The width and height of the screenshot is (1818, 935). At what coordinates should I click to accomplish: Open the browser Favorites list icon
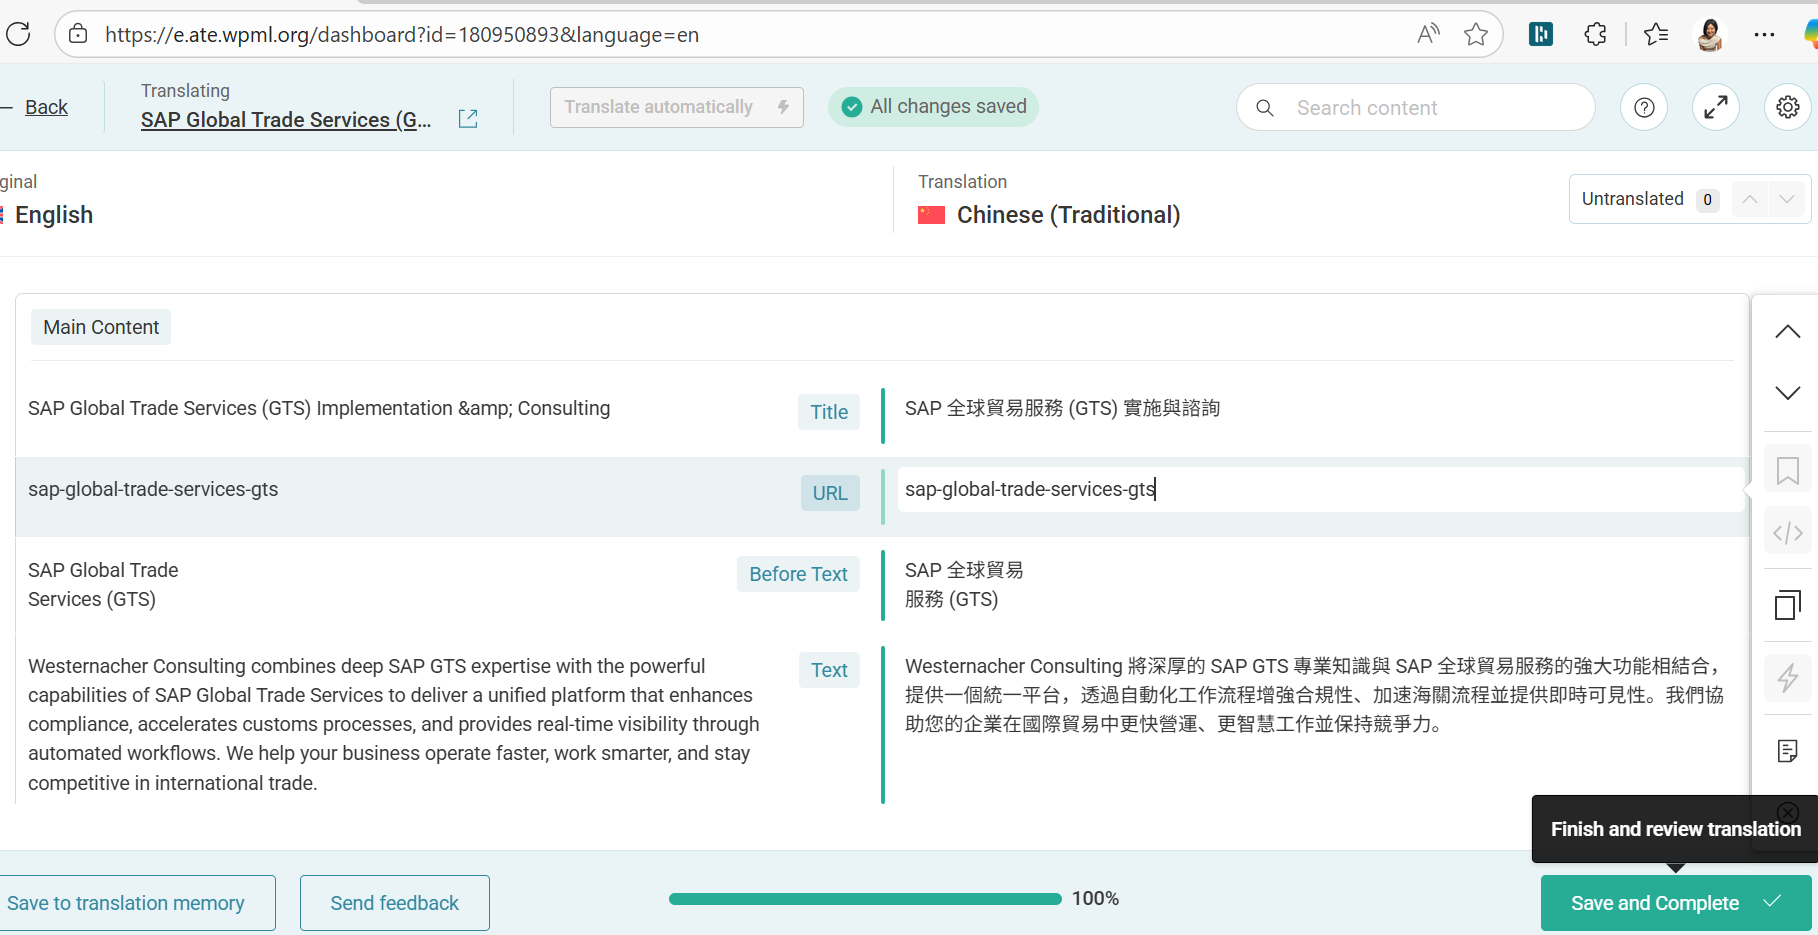[x=1656, y=35]
